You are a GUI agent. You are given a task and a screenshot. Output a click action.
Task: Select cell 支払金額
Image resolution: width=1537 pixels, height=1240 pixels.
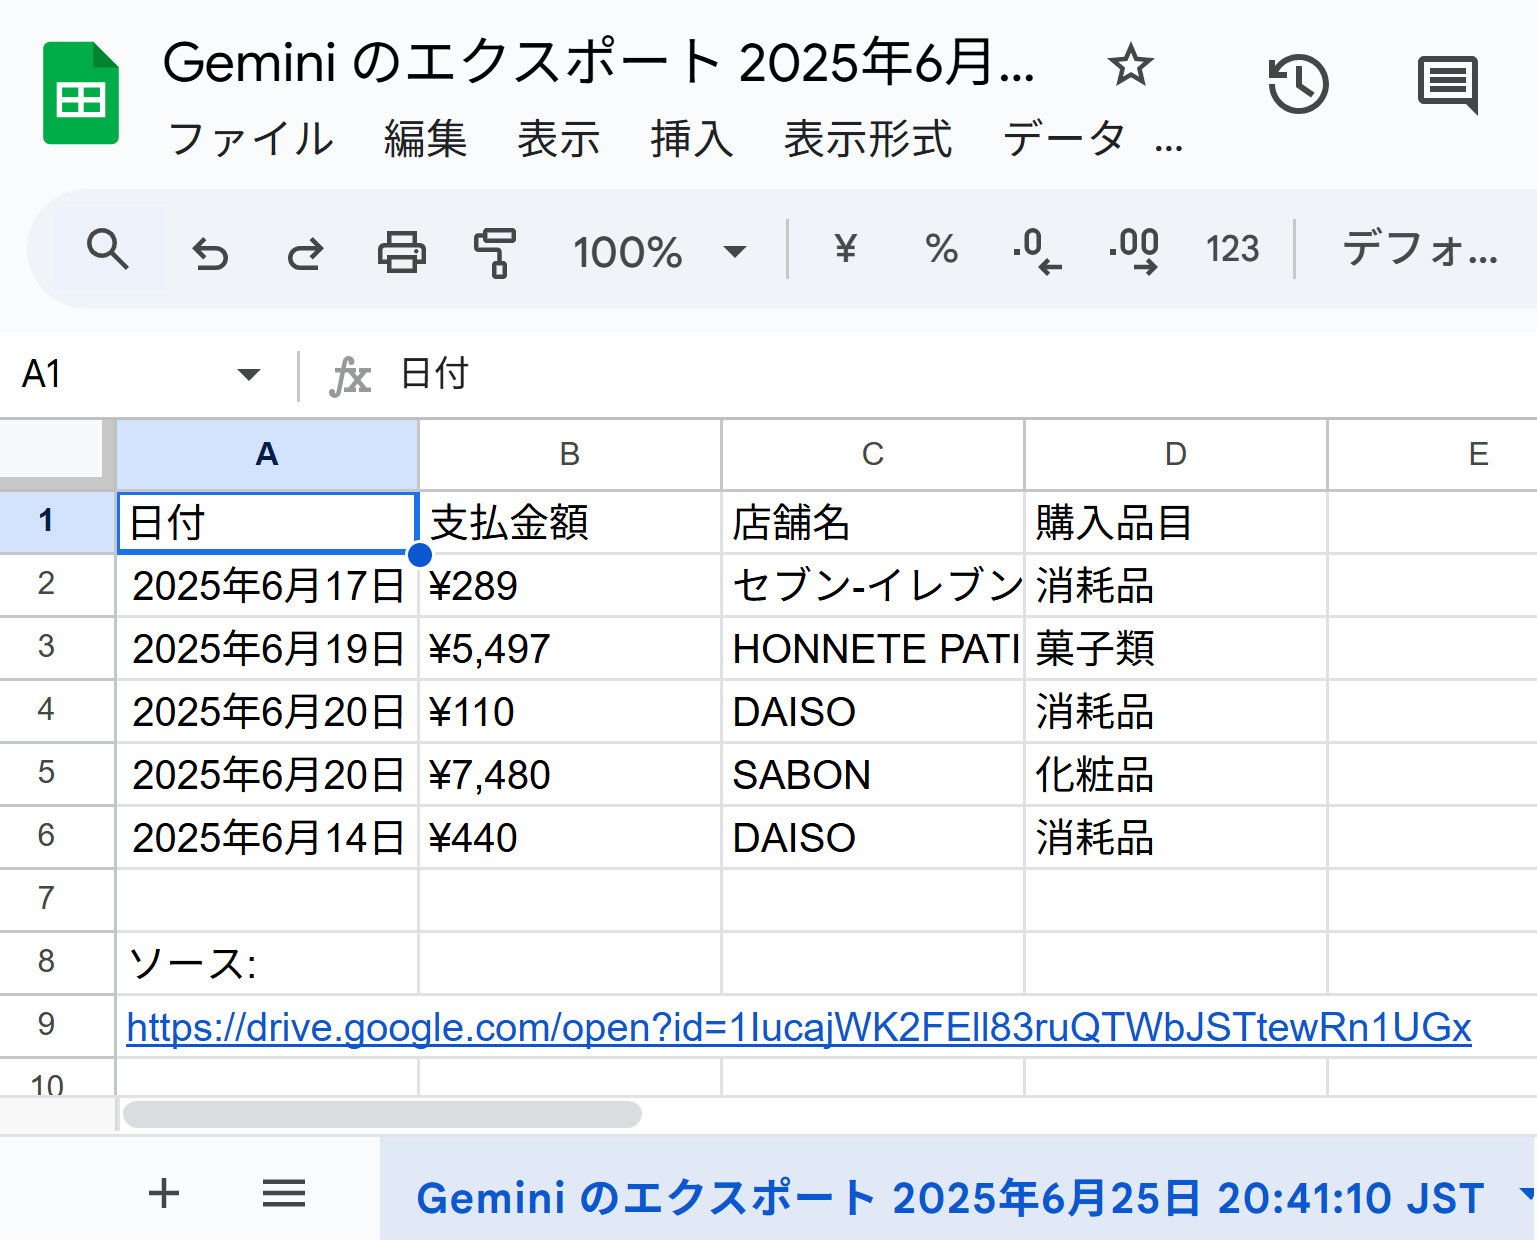570,522
